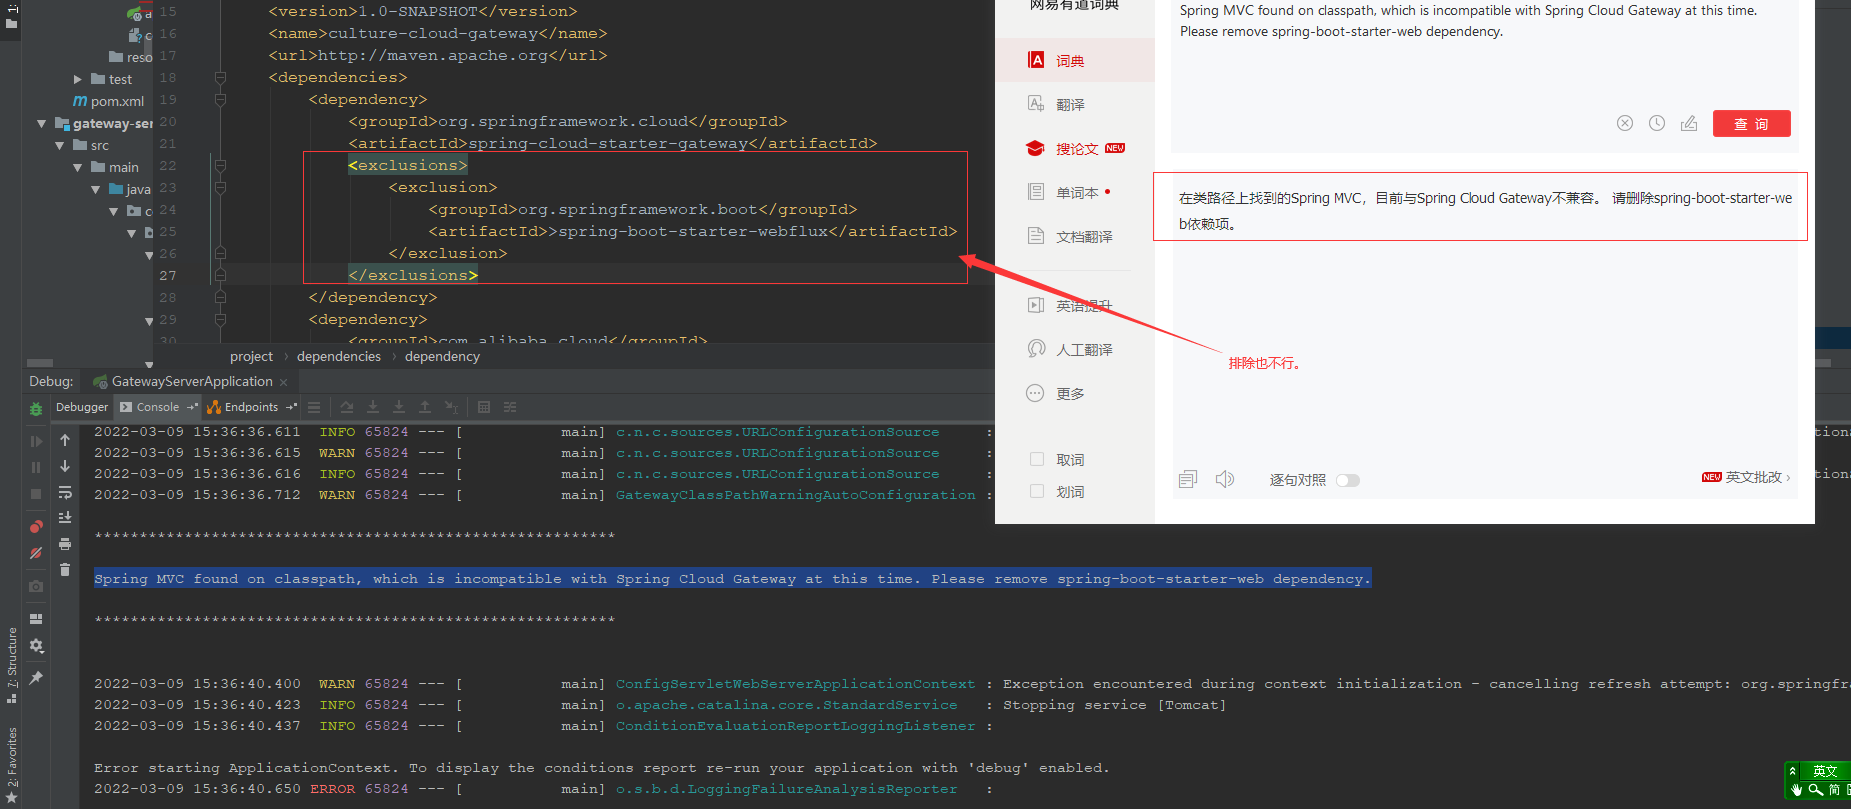
Task: Click the pin tab icon
Action: pos(36,678)
